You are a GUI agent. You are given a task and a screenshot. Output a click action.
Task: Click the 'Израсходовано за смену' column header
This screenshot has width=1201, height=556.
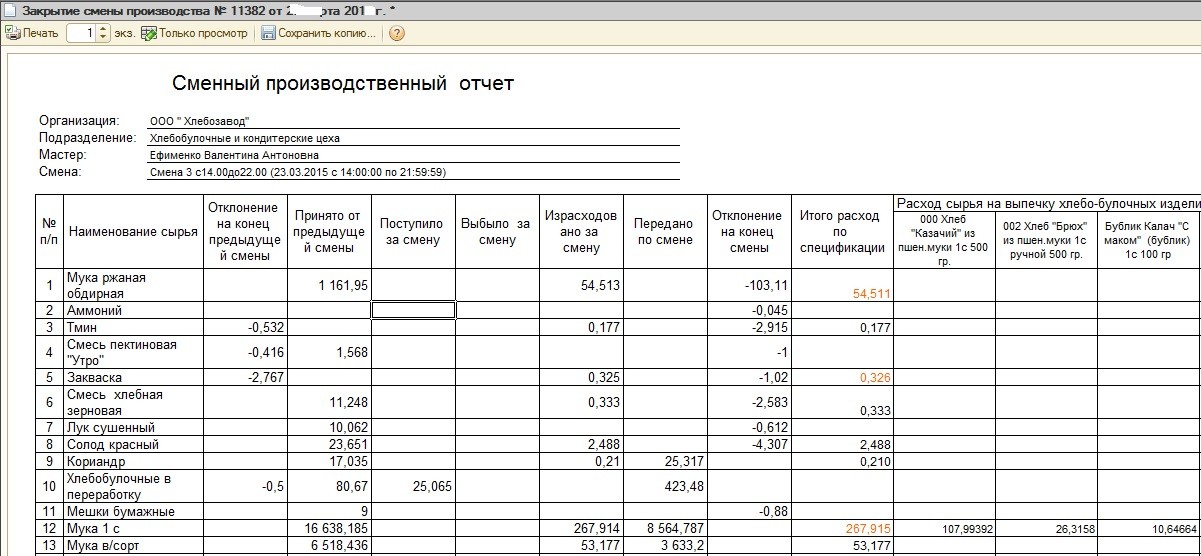point(580,233)
